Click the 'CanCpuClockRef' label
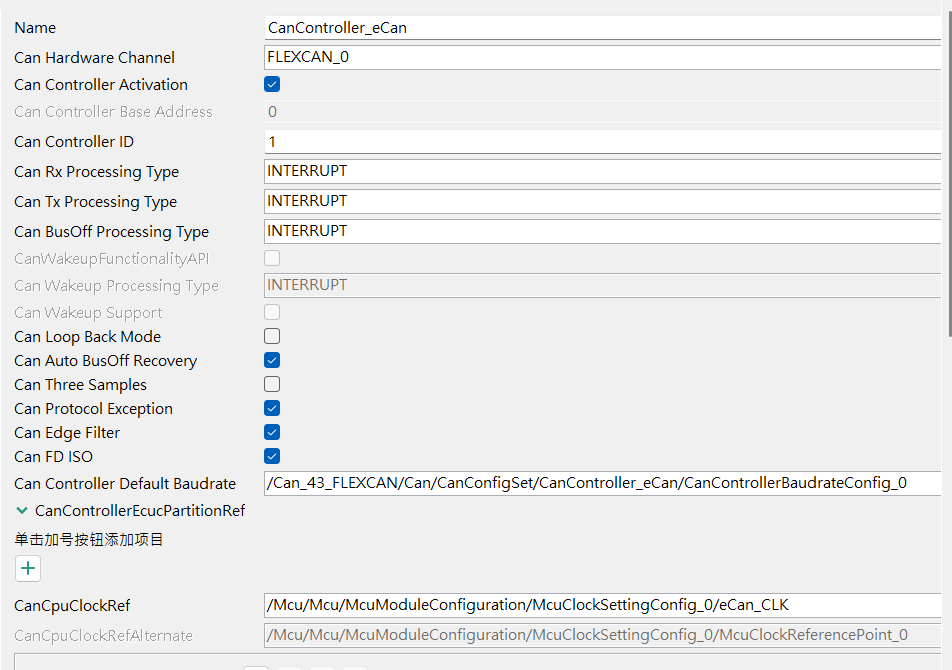 [72, 606]
